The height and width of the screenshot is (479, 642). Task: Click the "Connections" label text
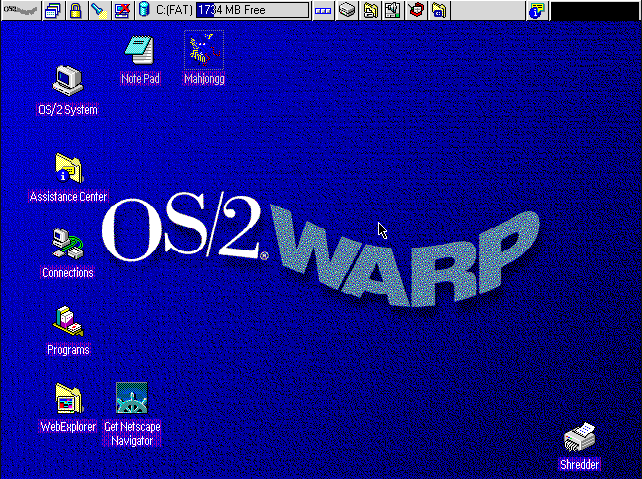[68, 273]
